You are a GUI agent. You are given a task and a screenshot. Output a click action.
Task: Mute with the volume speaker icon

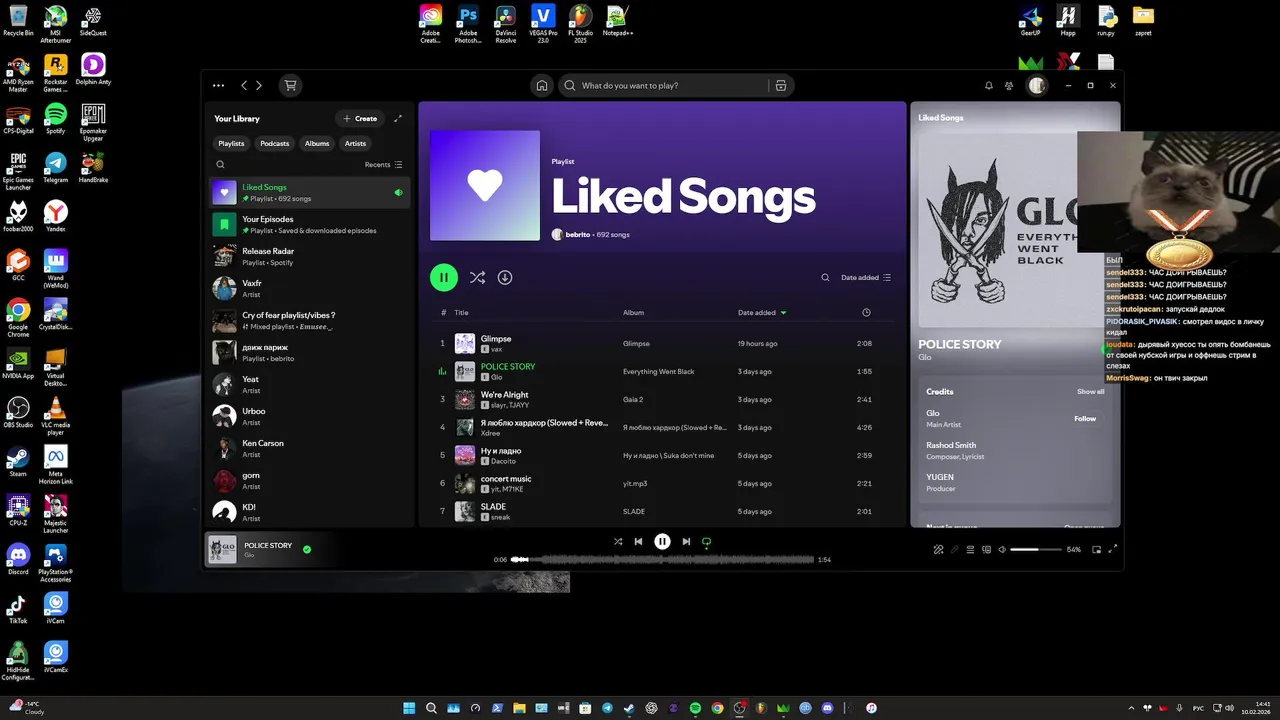[x=1002, y=549]
